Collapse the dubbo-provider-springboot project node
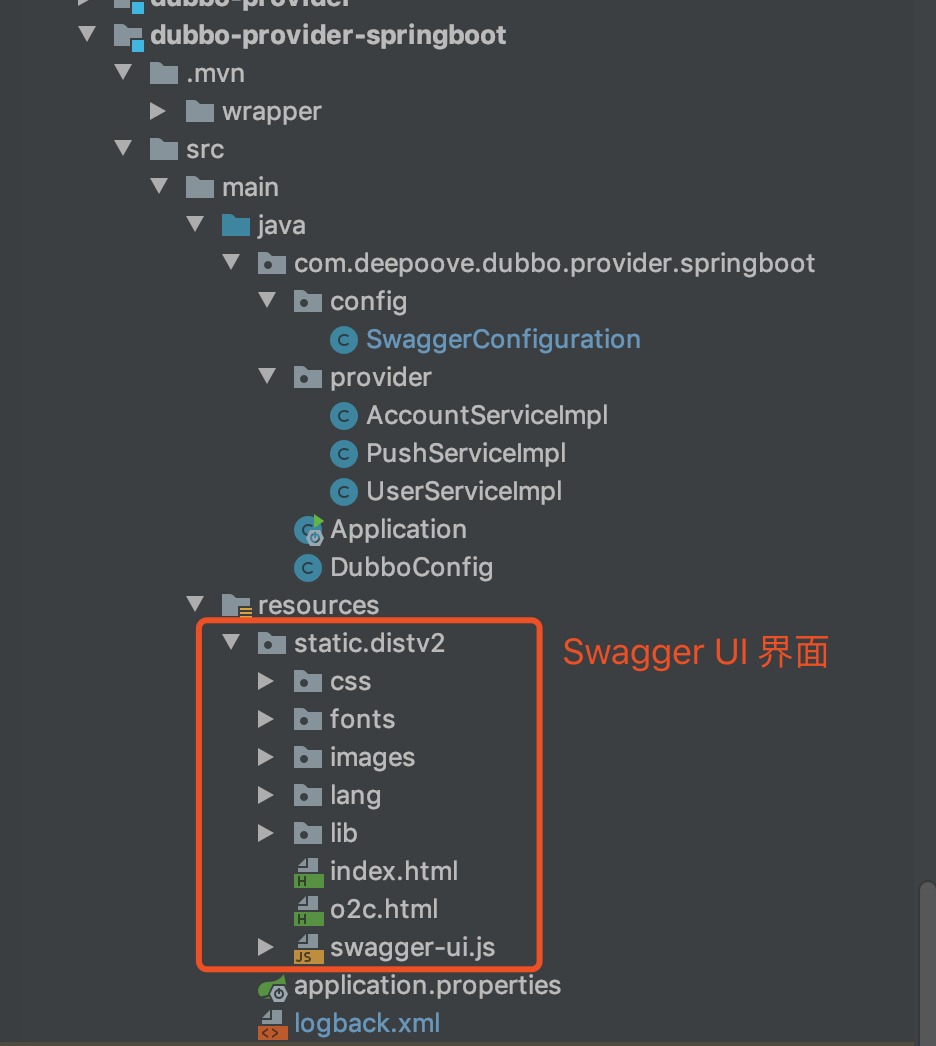Screen dimensions: 936x1046 coord(87,34)
